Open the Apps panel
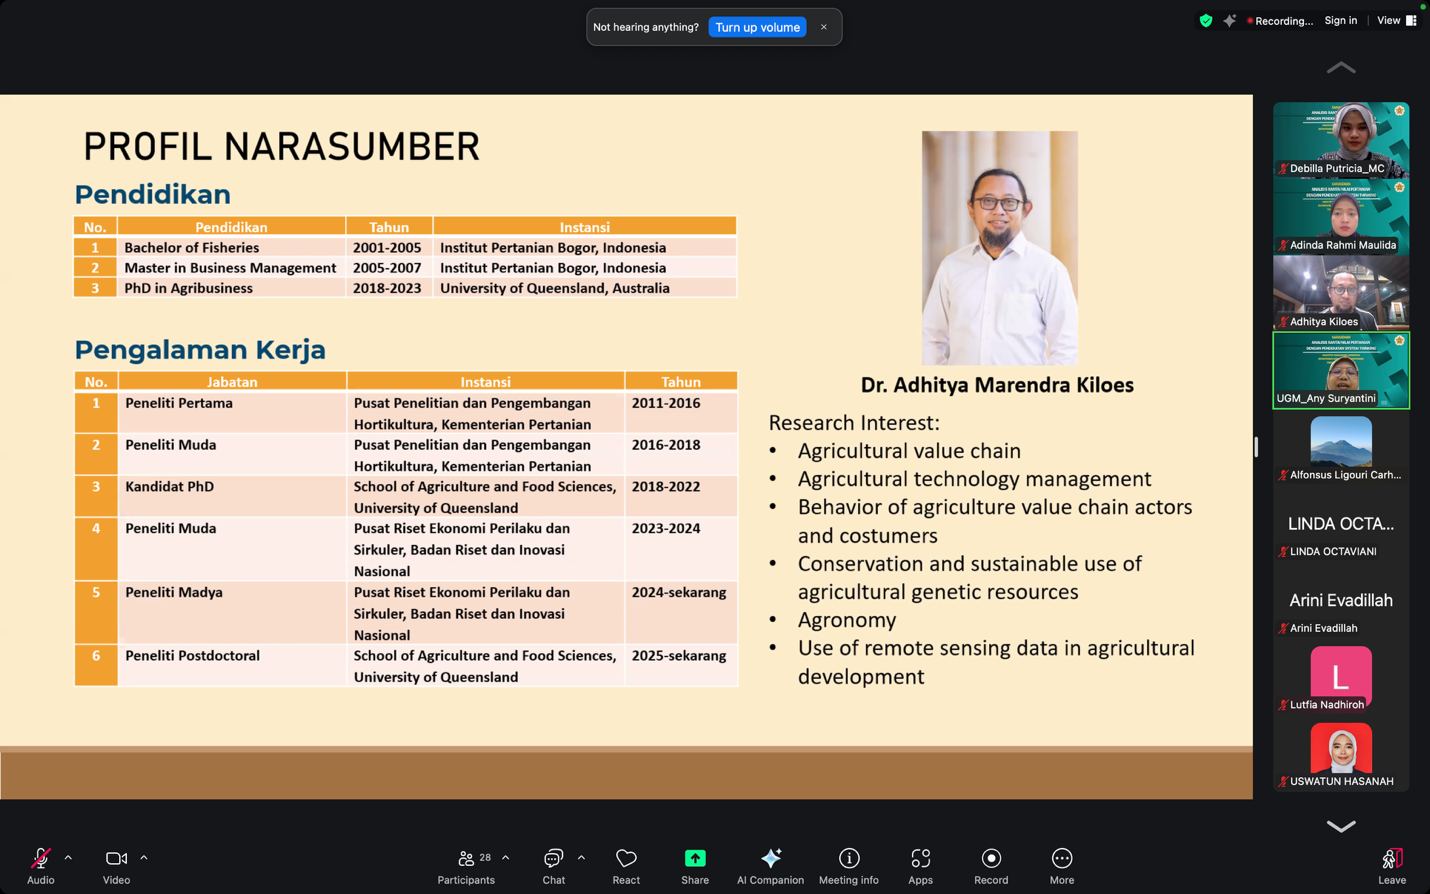Viewport: 1430px width, 894px height. point(920,864)
